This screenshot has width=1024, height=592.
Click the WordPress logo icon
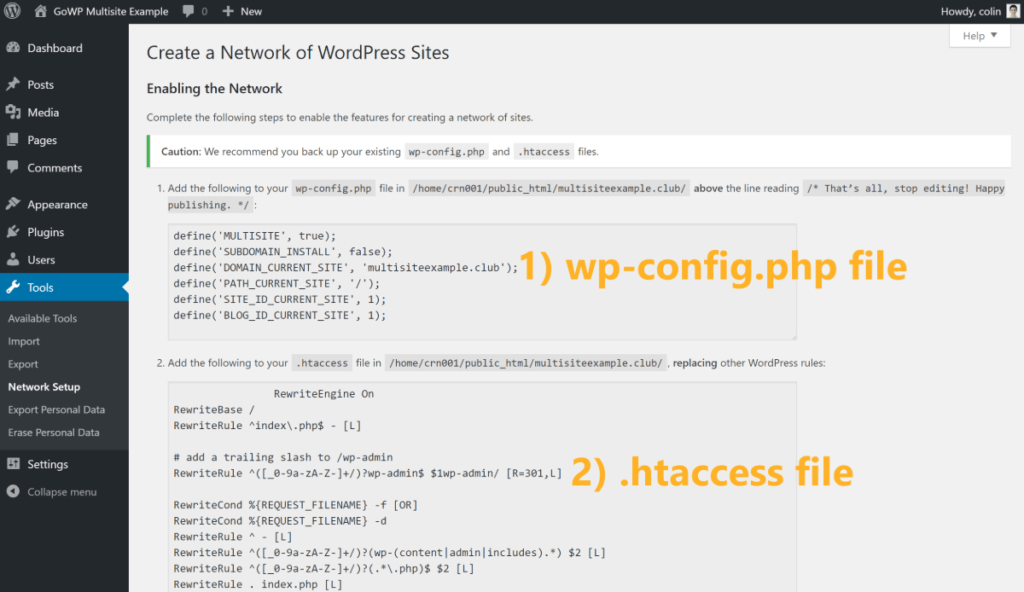[x=12, y=10]
